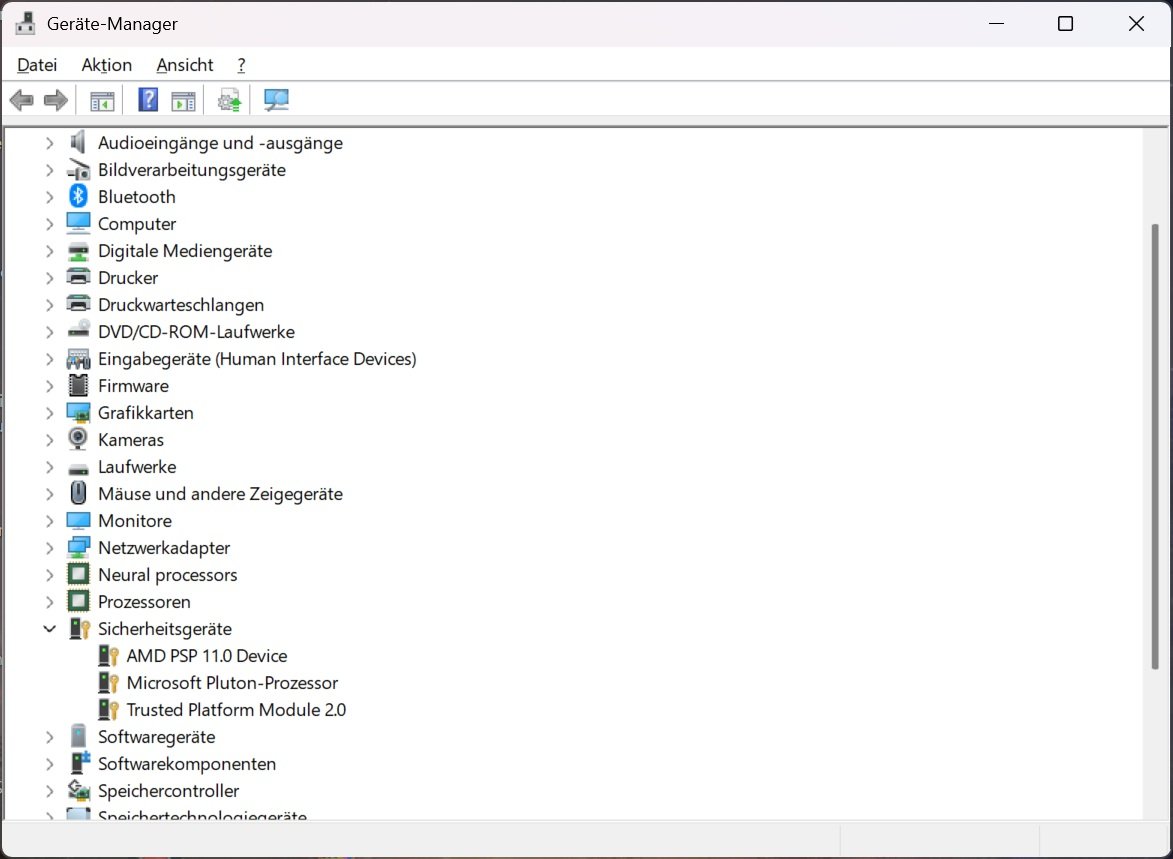The height and width of the screenshot is (859, 1173).
Task: Click the Trusted Platform Module 2.0 icon
Action: click(x=108, y=709)
